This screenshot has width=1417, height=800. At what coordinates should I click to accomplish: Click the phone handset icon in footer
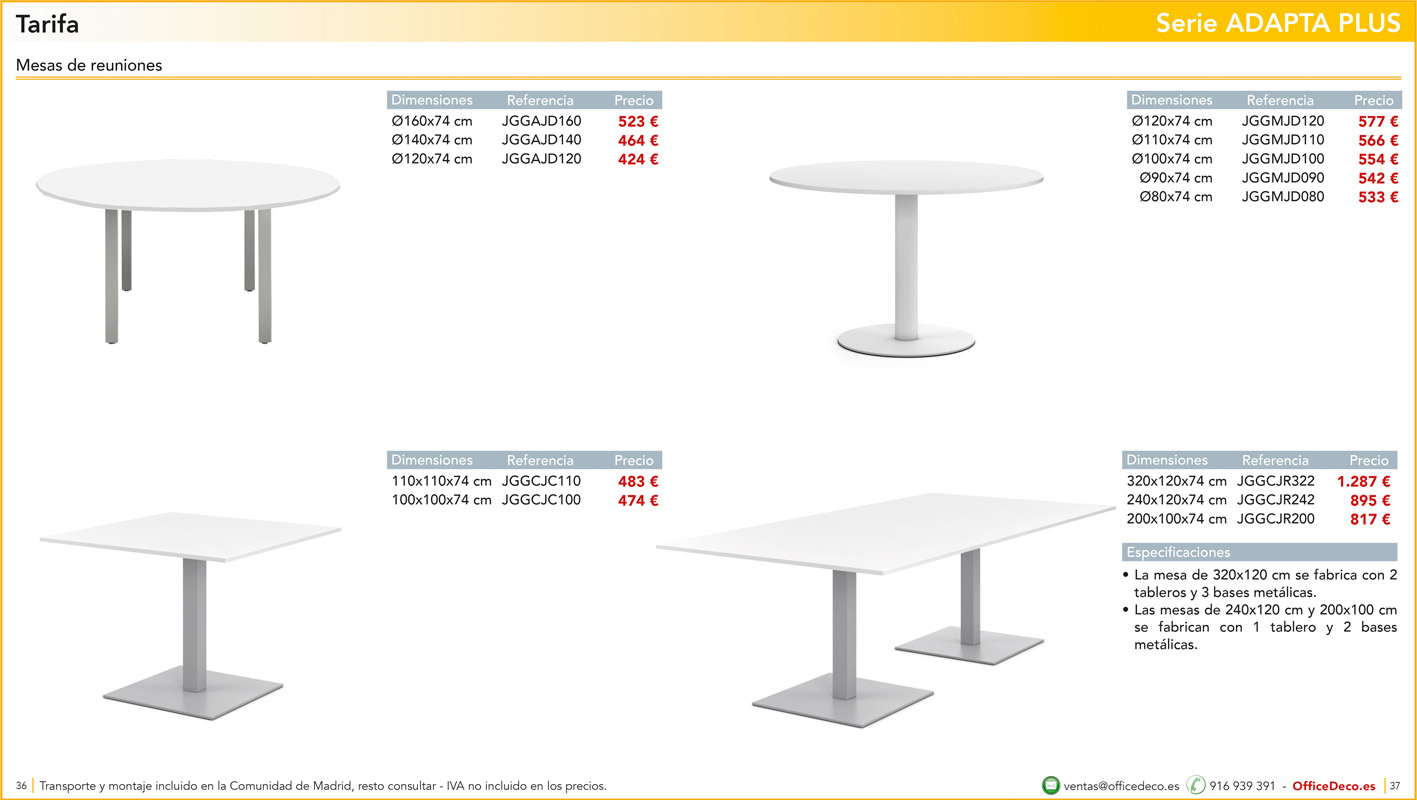1196,785
